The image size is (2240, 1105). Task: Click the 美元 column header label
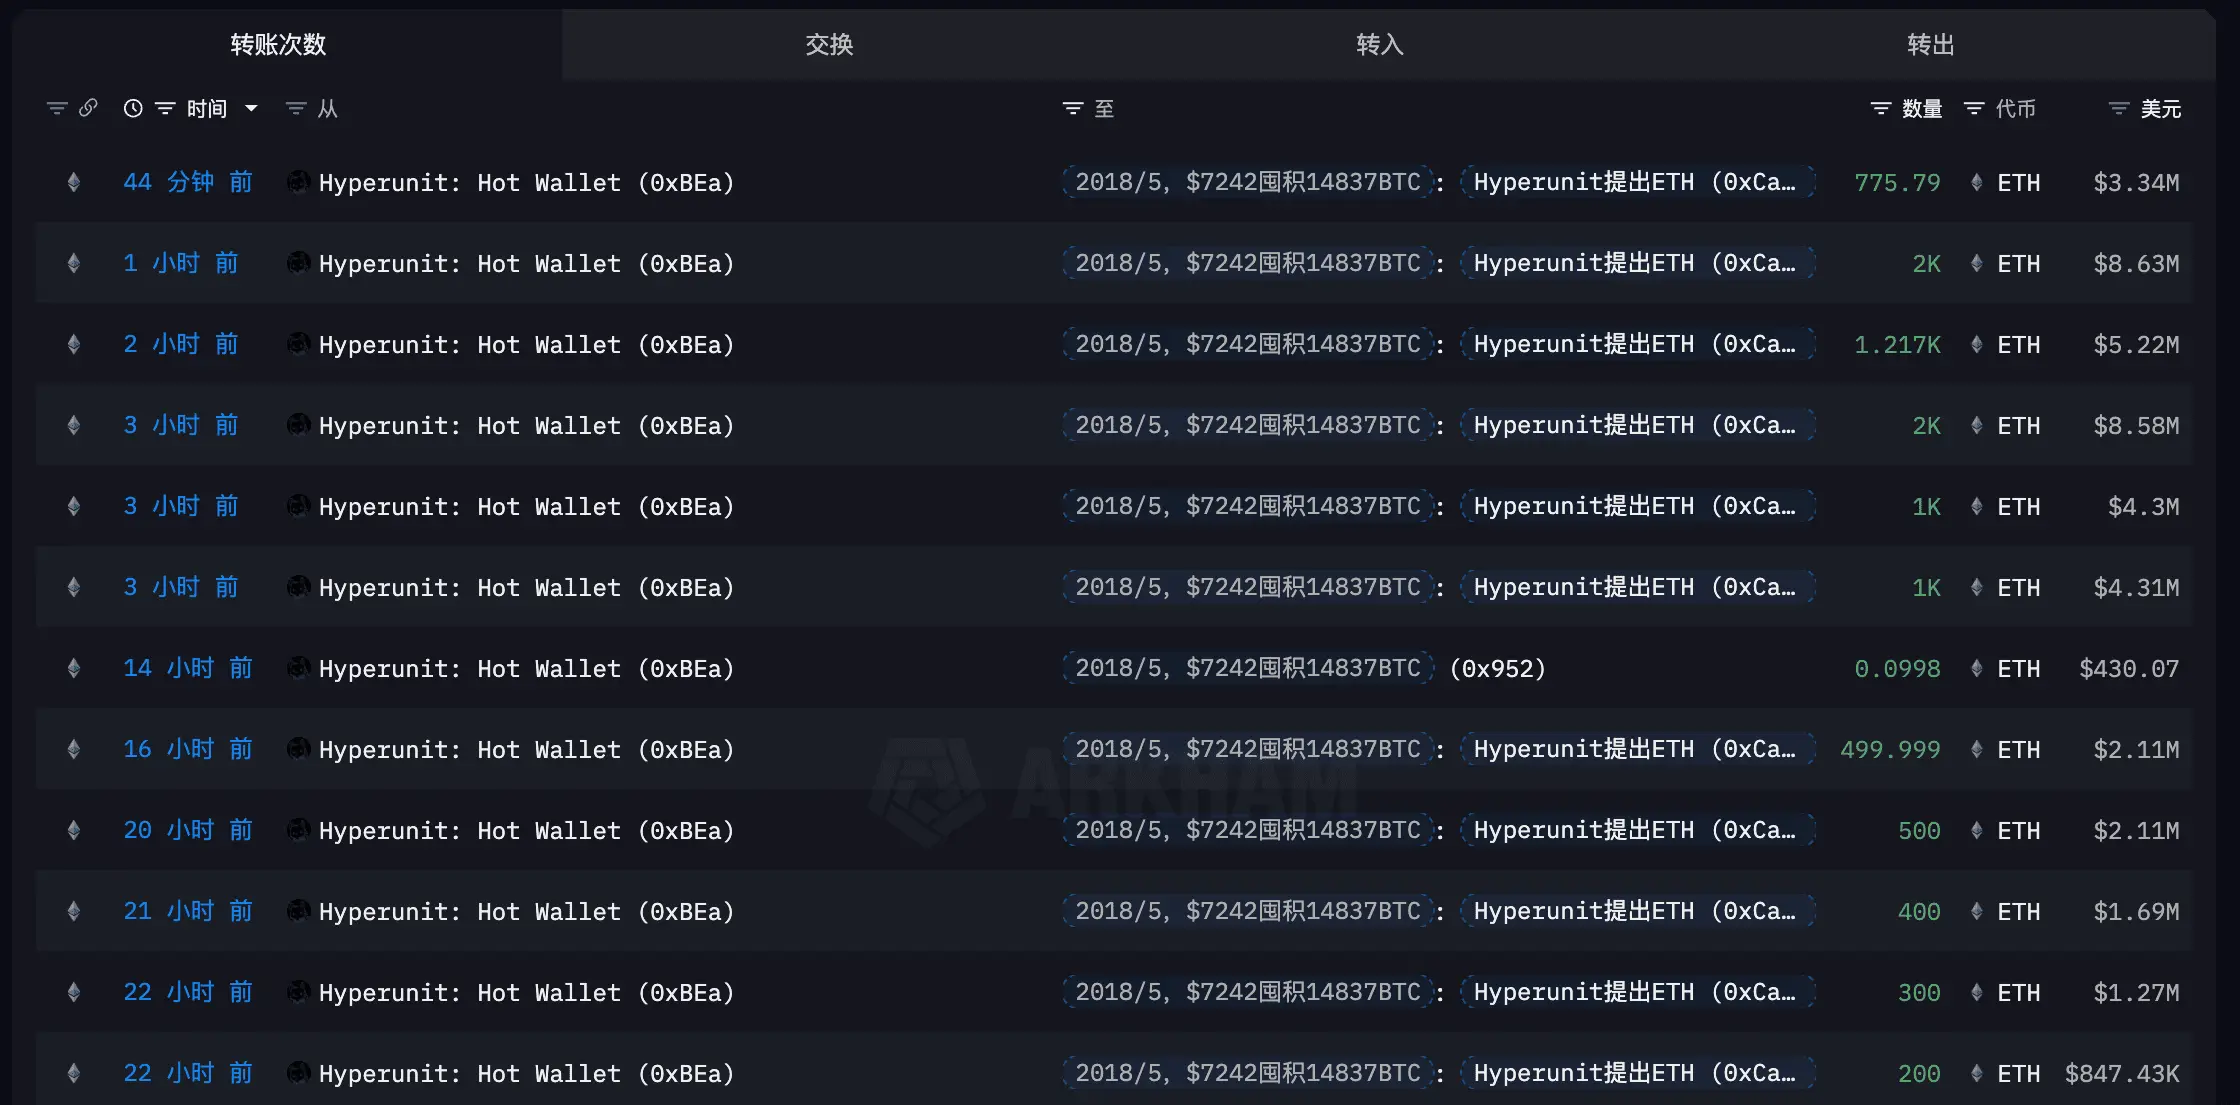pos(2161,108)
